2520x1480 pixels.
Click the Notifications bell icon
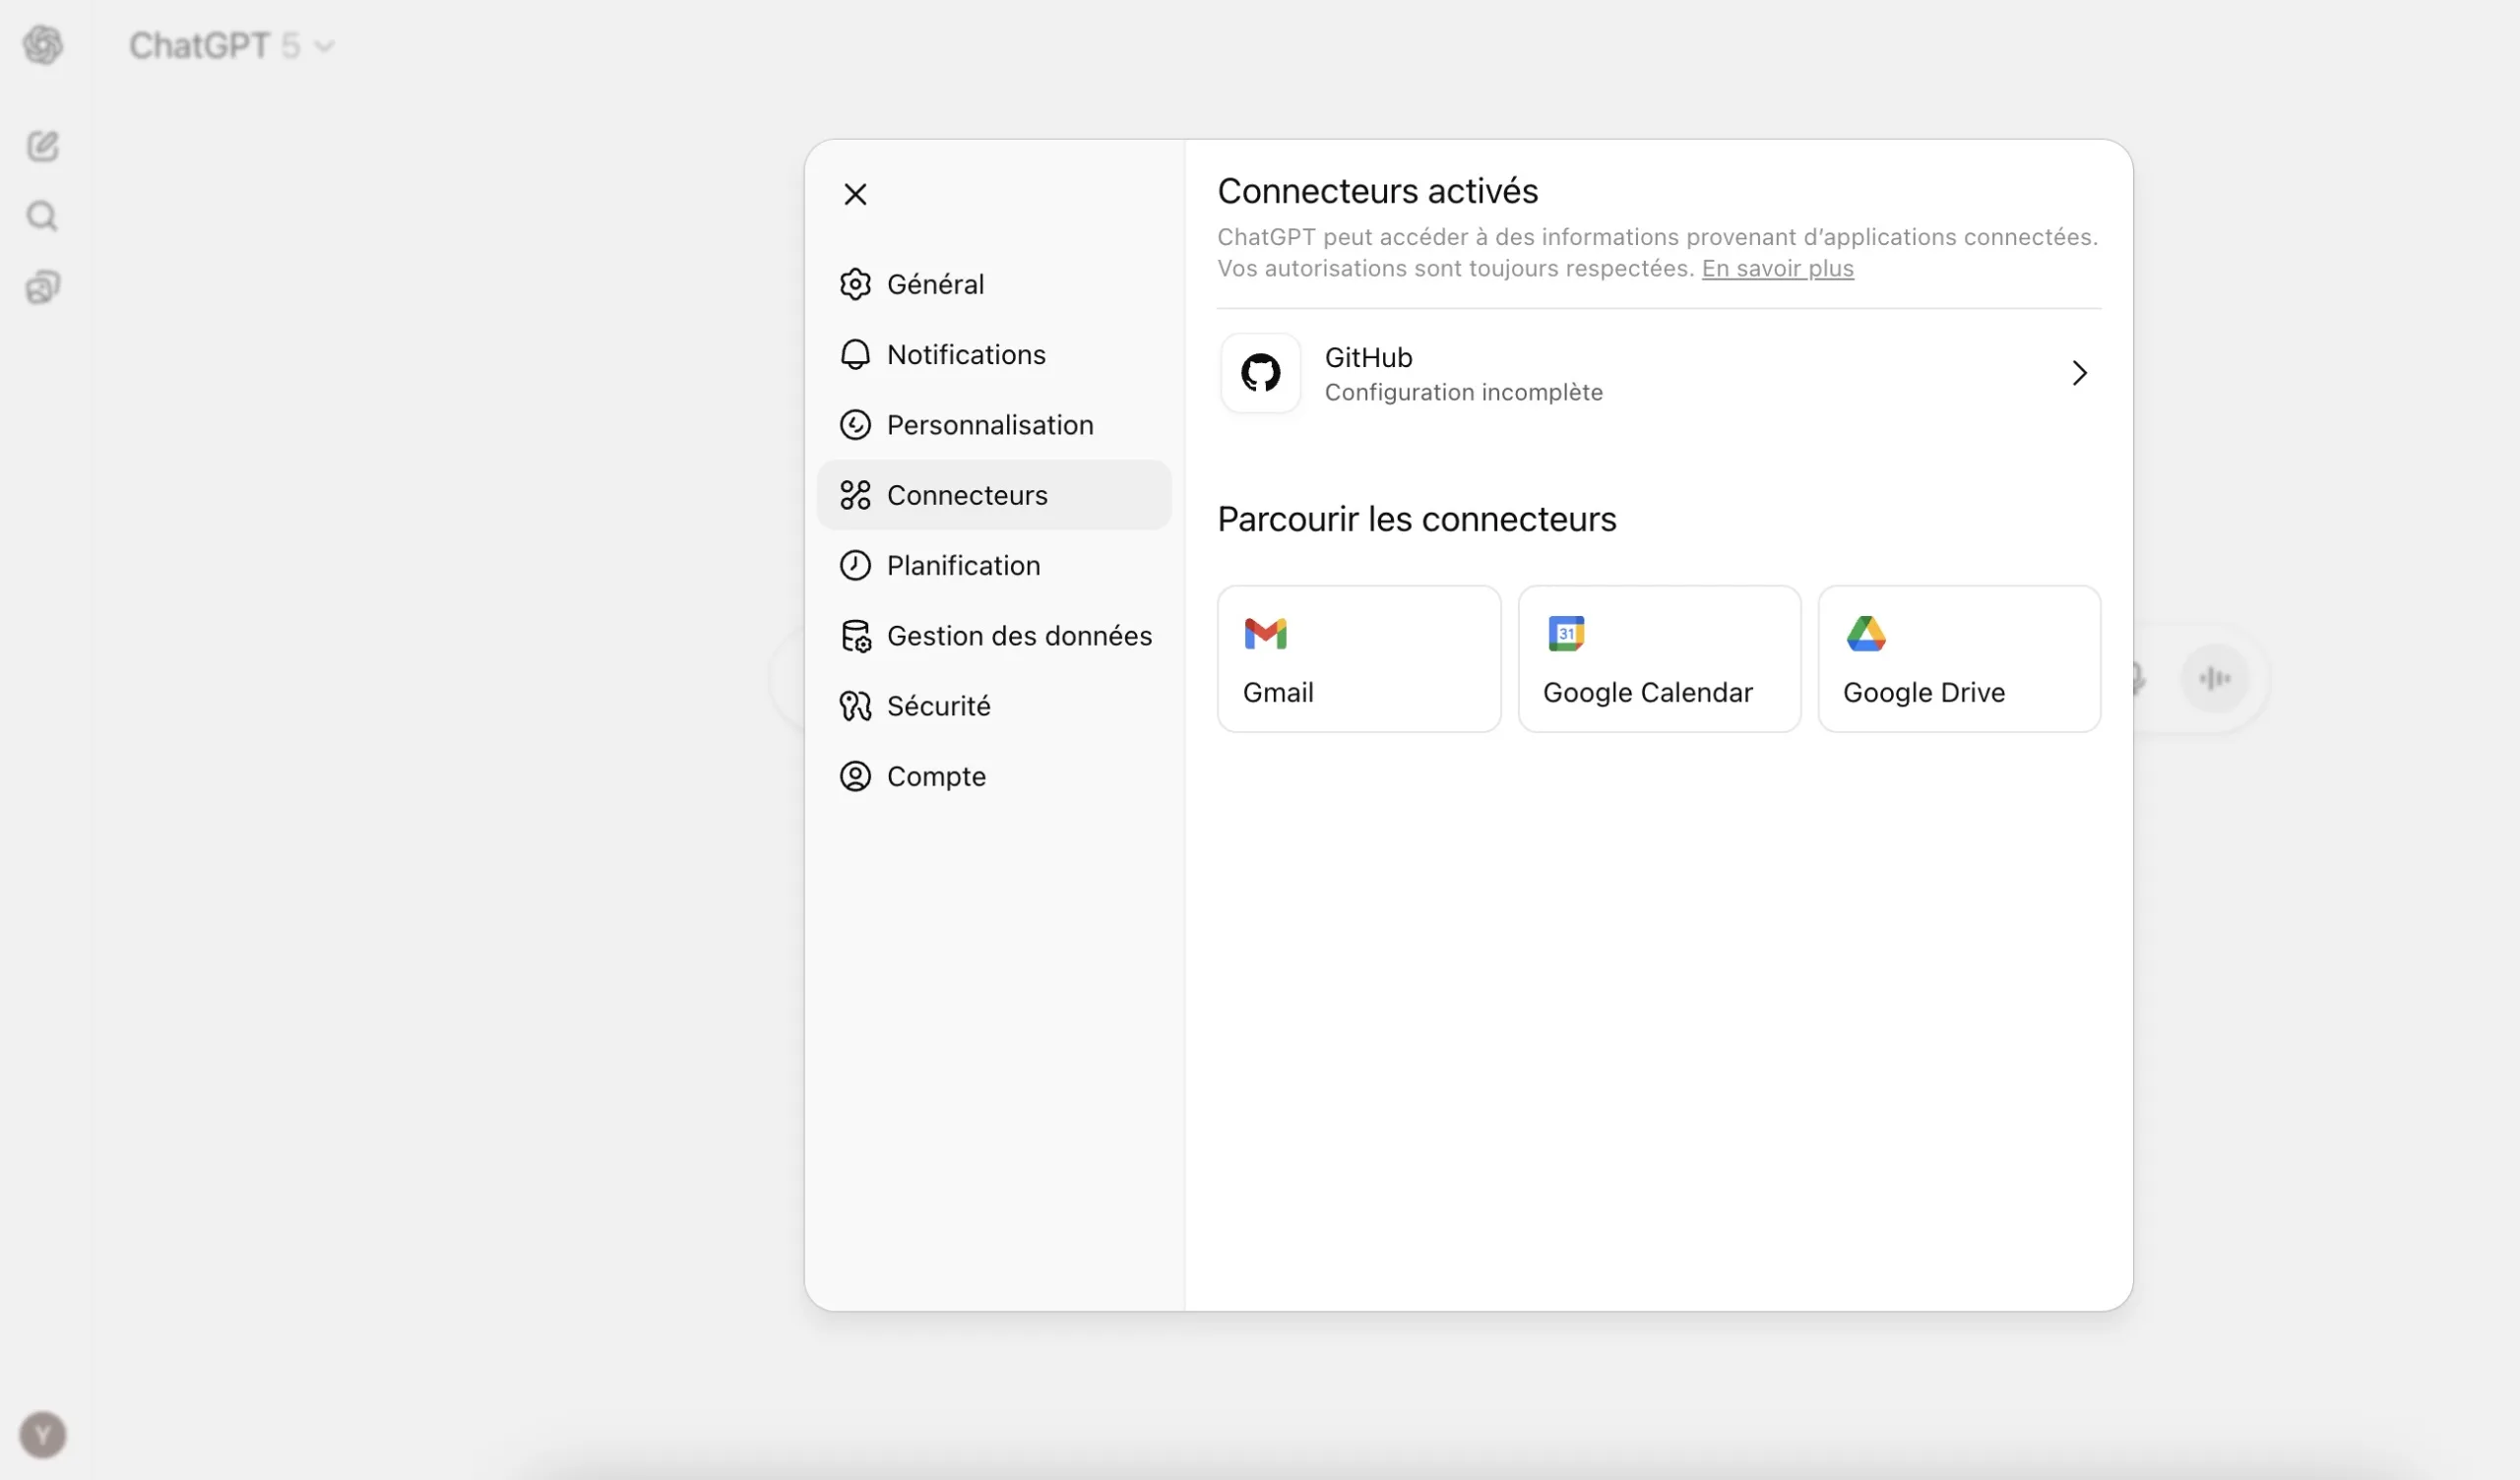(856, 354)
